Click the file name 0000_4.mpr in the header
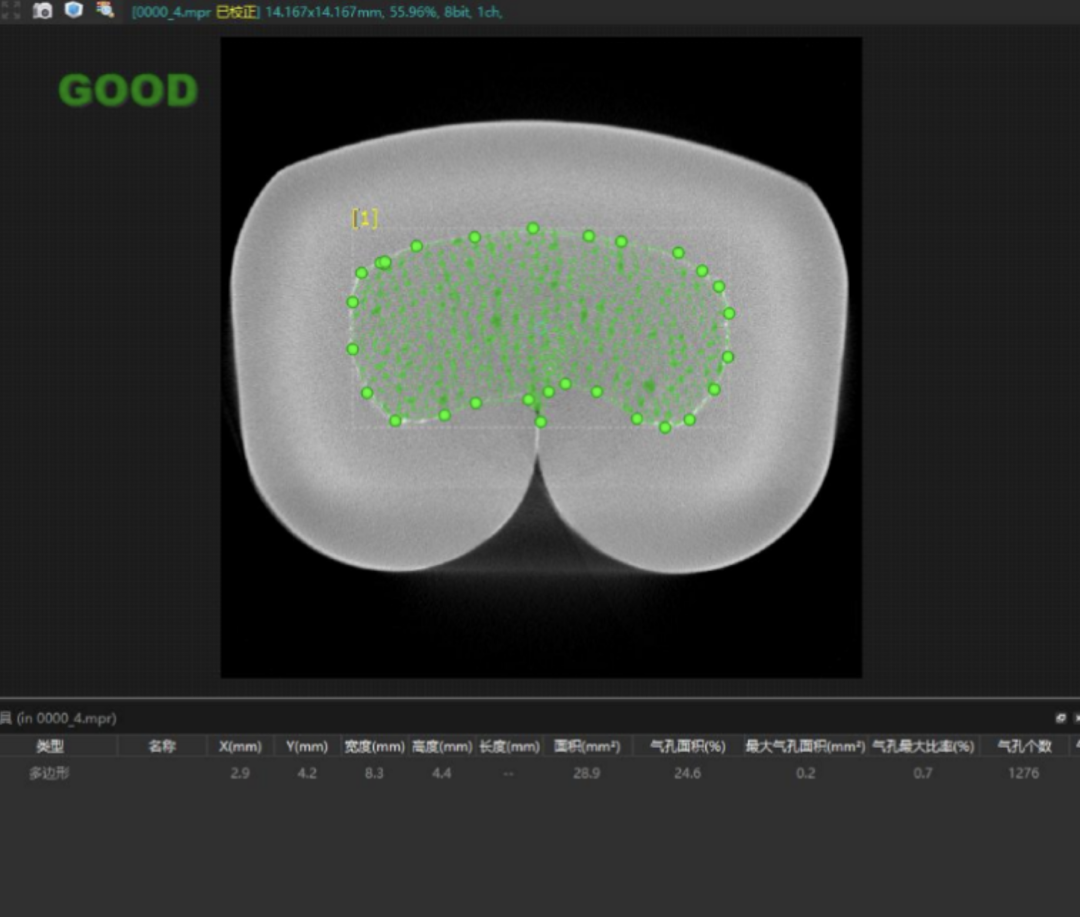The image size is (1080, 917). pos(173,12)
